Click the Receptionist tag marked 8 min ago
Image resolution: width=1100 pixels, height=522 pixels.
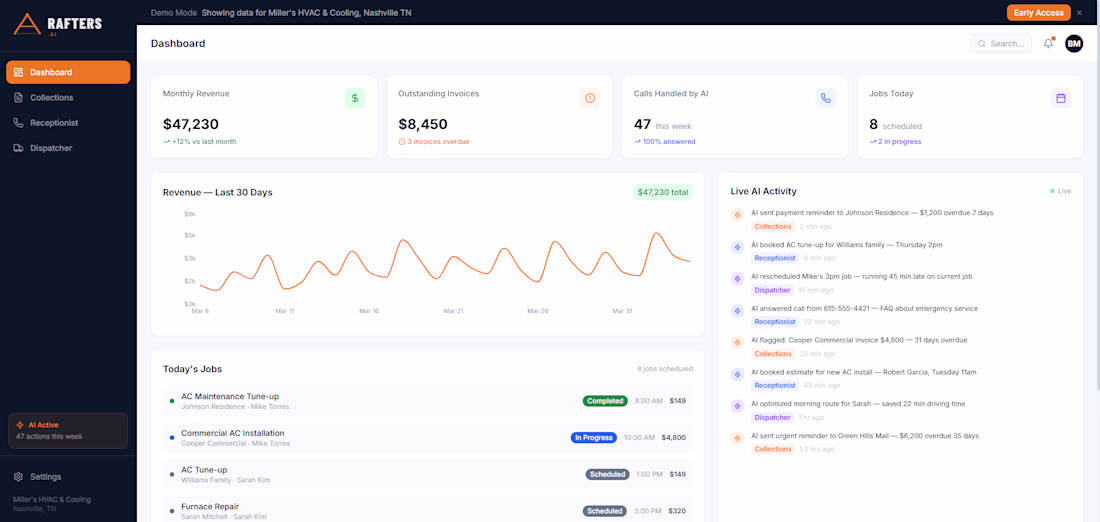click(x=775, y=258)
